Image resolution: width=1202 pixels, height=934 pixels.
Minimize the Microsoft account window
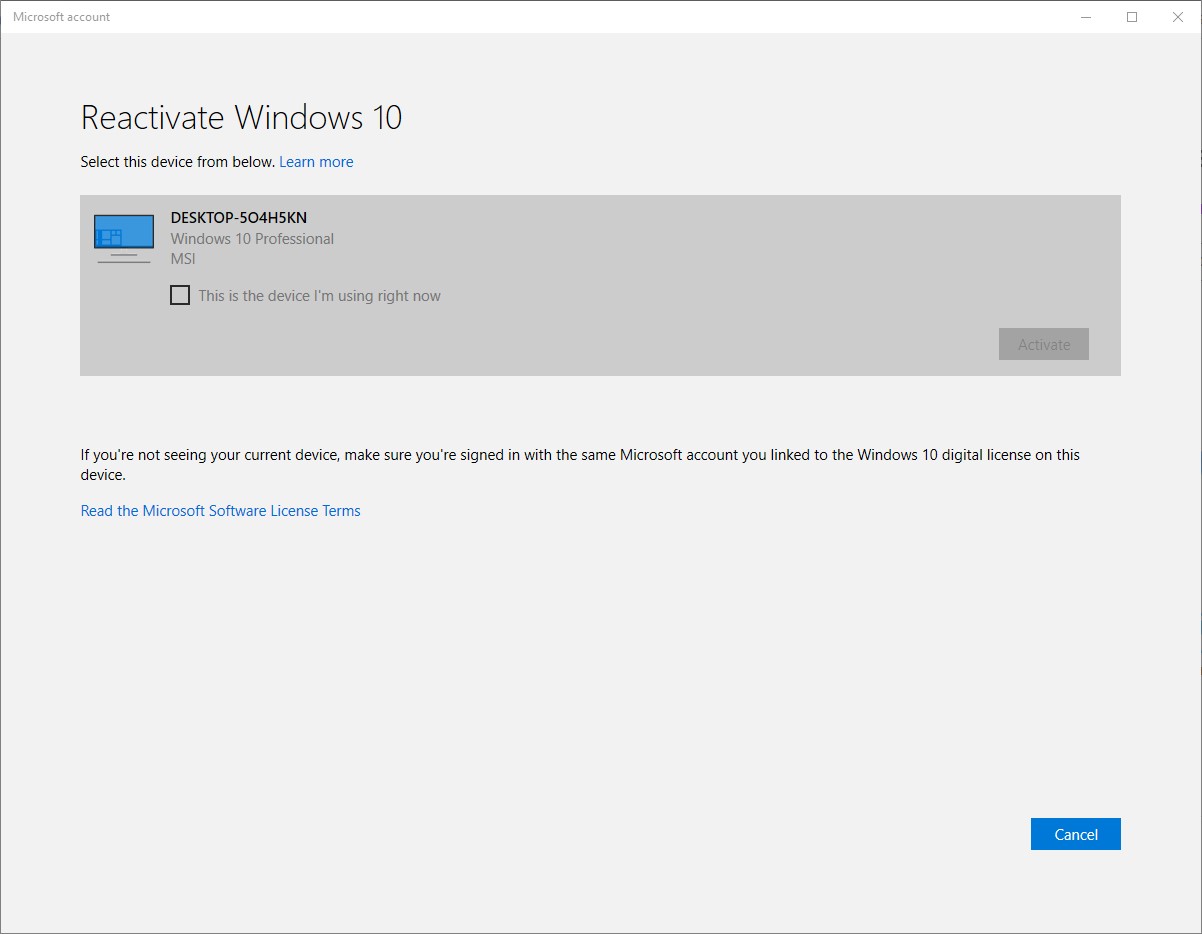(x=1085, y=17)
